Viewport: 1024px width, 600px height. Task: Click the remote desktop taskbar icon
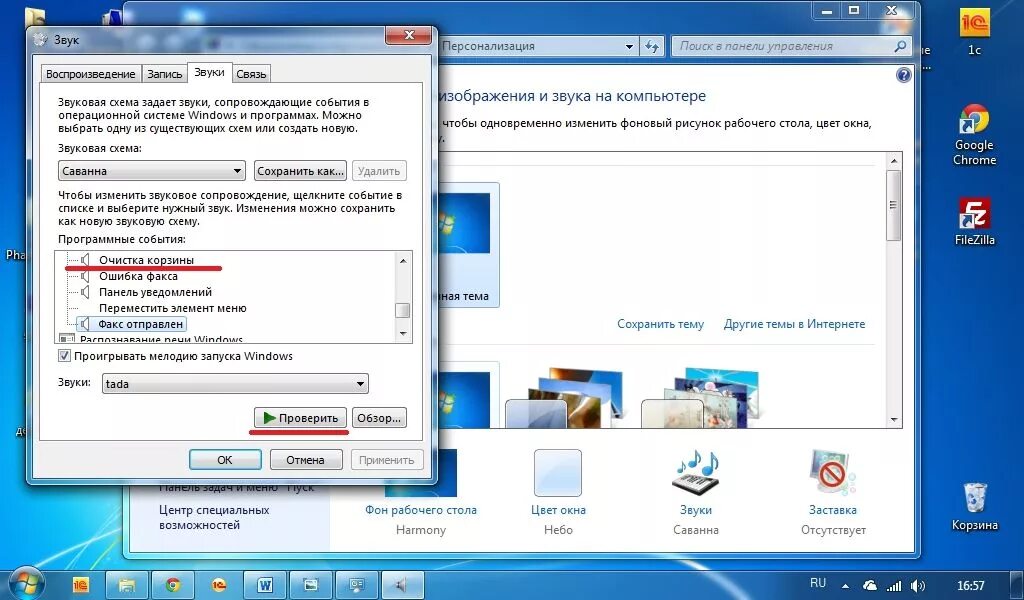357,585
